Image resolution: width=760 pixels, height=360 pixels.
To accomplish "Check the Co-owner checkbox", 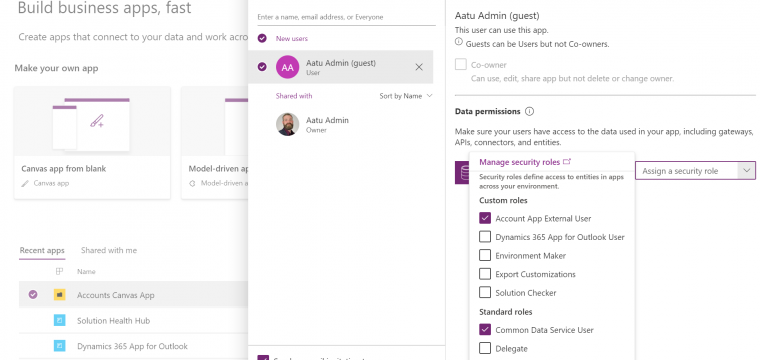I will 460,64.
